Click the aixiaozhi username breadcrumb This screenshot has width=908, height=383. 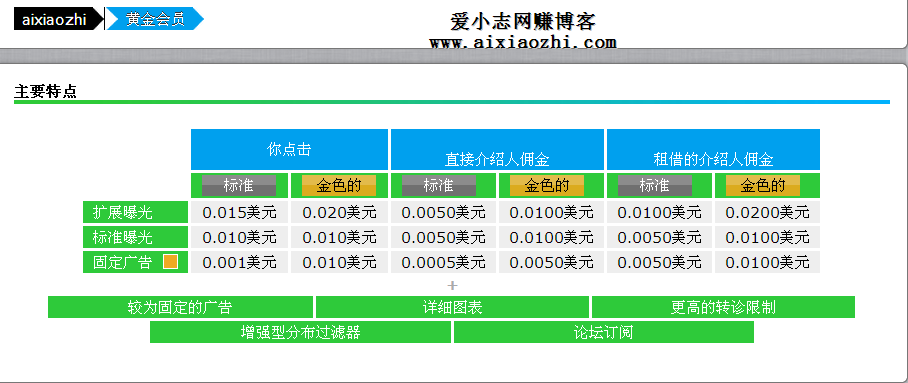tap(54, 19)
